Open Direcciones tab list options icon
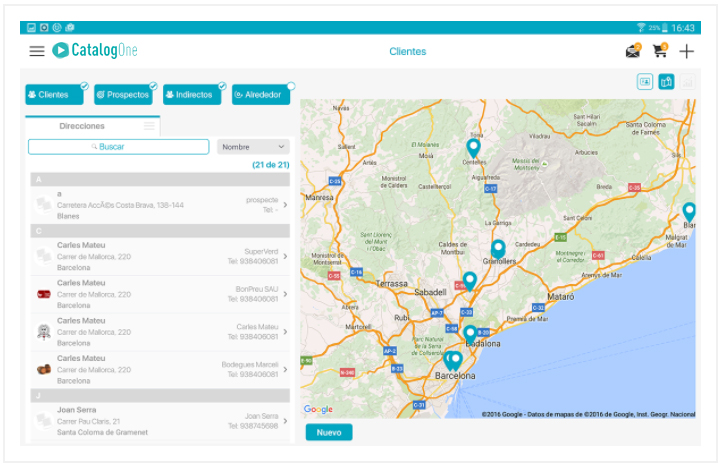Viewport: 723px width, 467px height. [149, 126]
